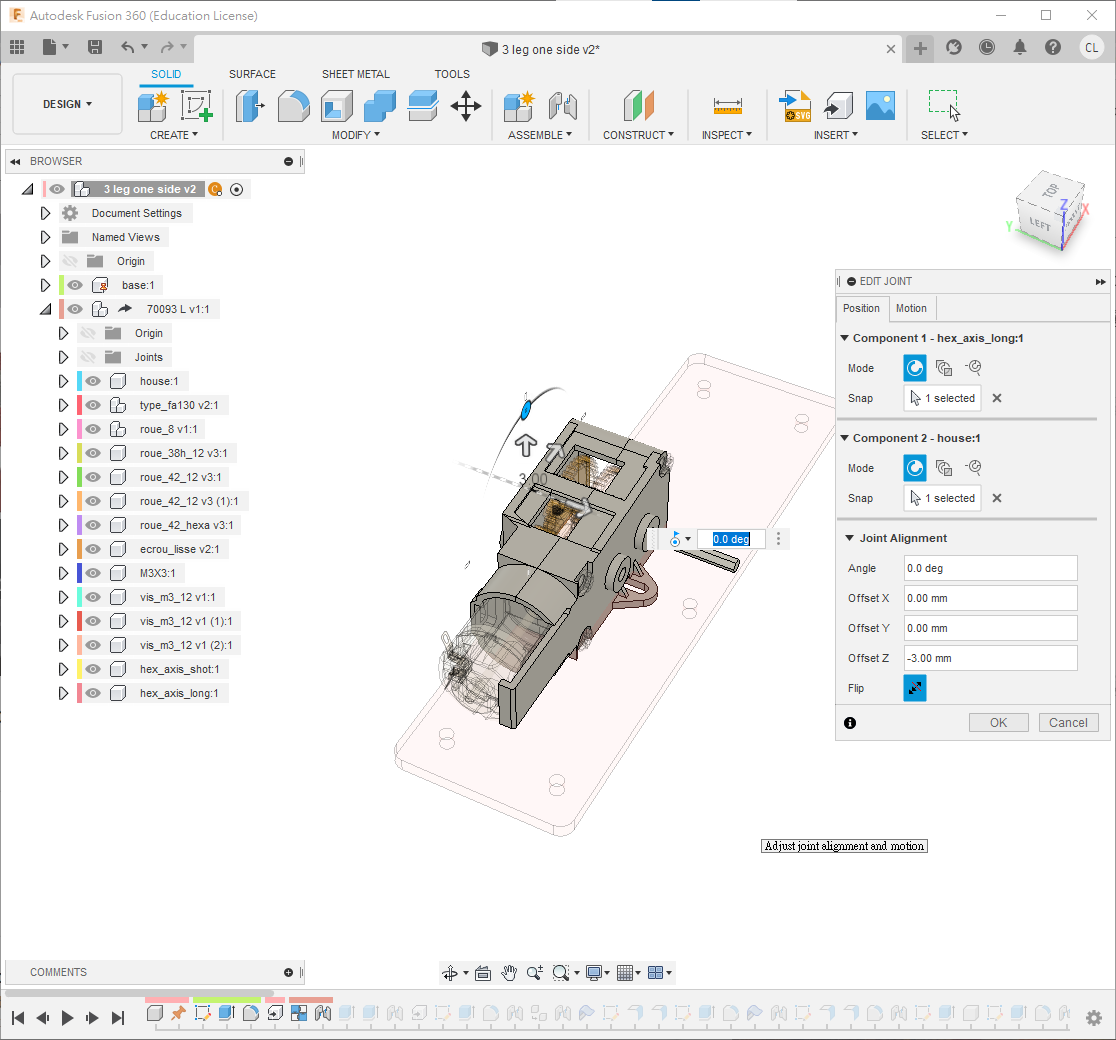Image resolution: width=1116 pixels, height=1040 pixels.
Task: Click the Flip joint alignment icon
Action: pos(914,688)
